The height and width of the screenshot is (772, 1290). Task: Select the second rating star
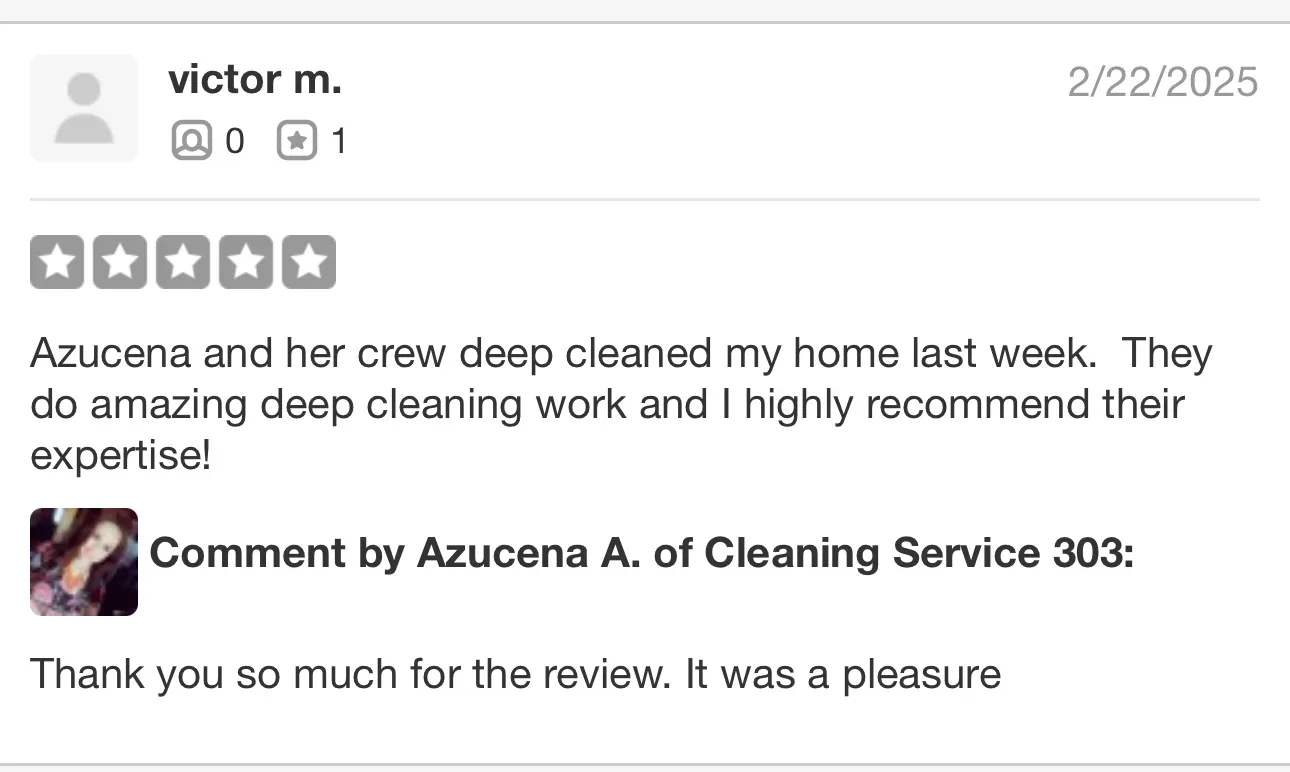(x=120, y=262)
